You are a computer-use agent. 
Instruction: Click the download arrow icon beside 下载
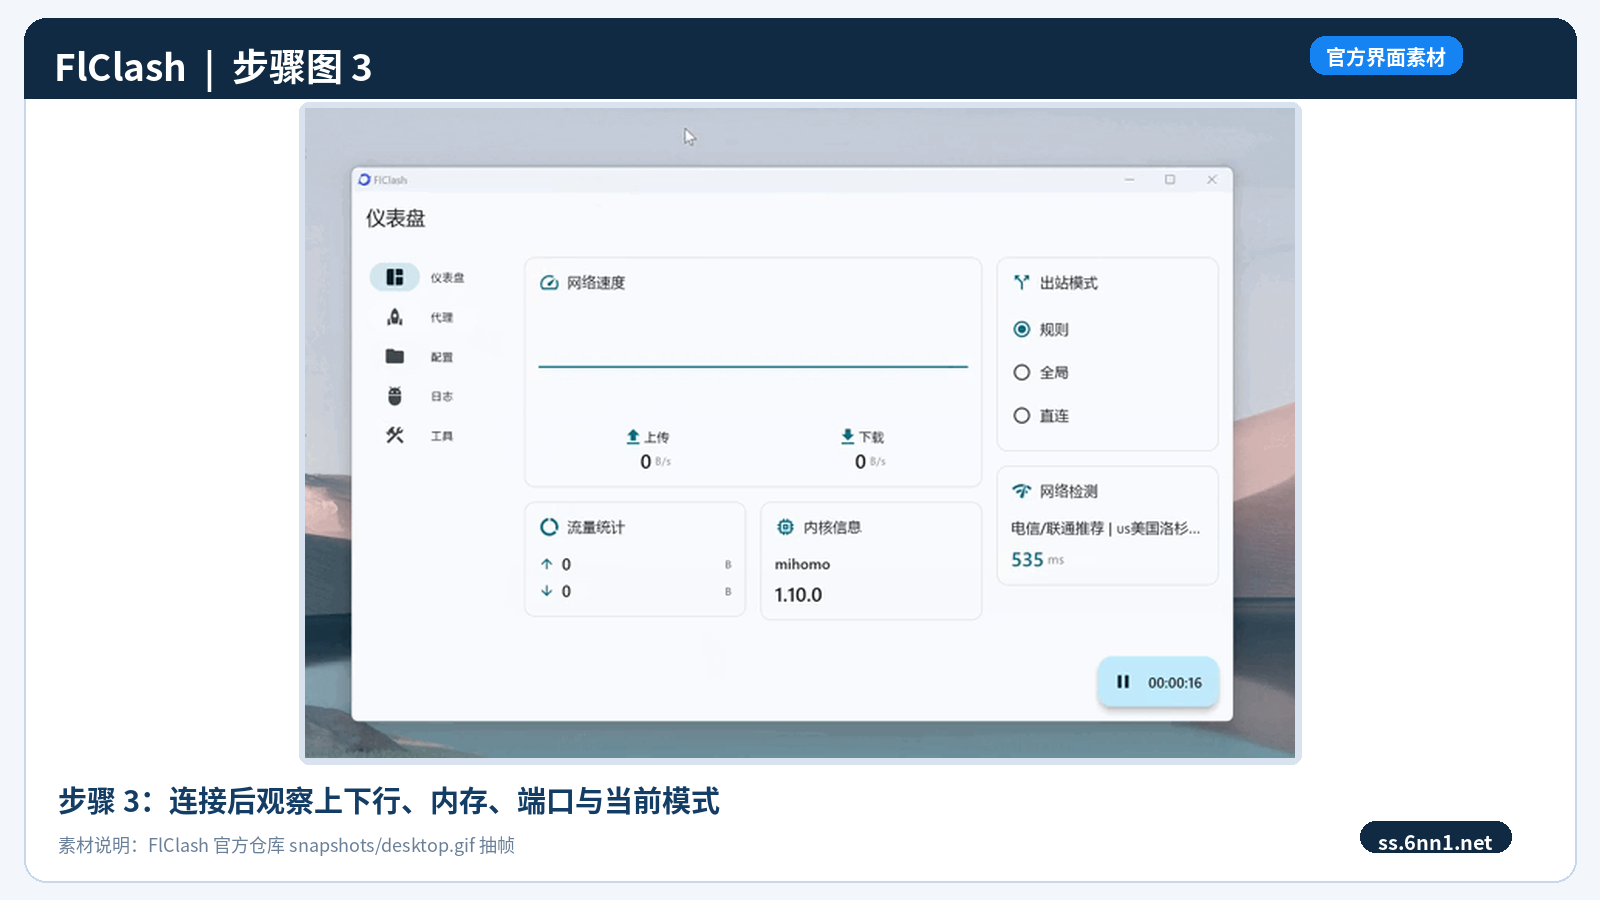848,437
